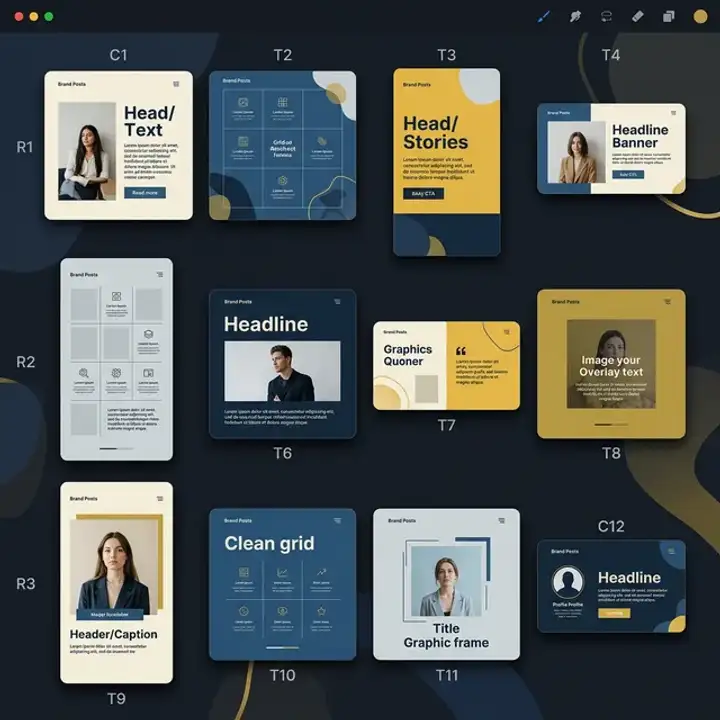Open menu icon on Header/Caption card

tap(160, 498)
